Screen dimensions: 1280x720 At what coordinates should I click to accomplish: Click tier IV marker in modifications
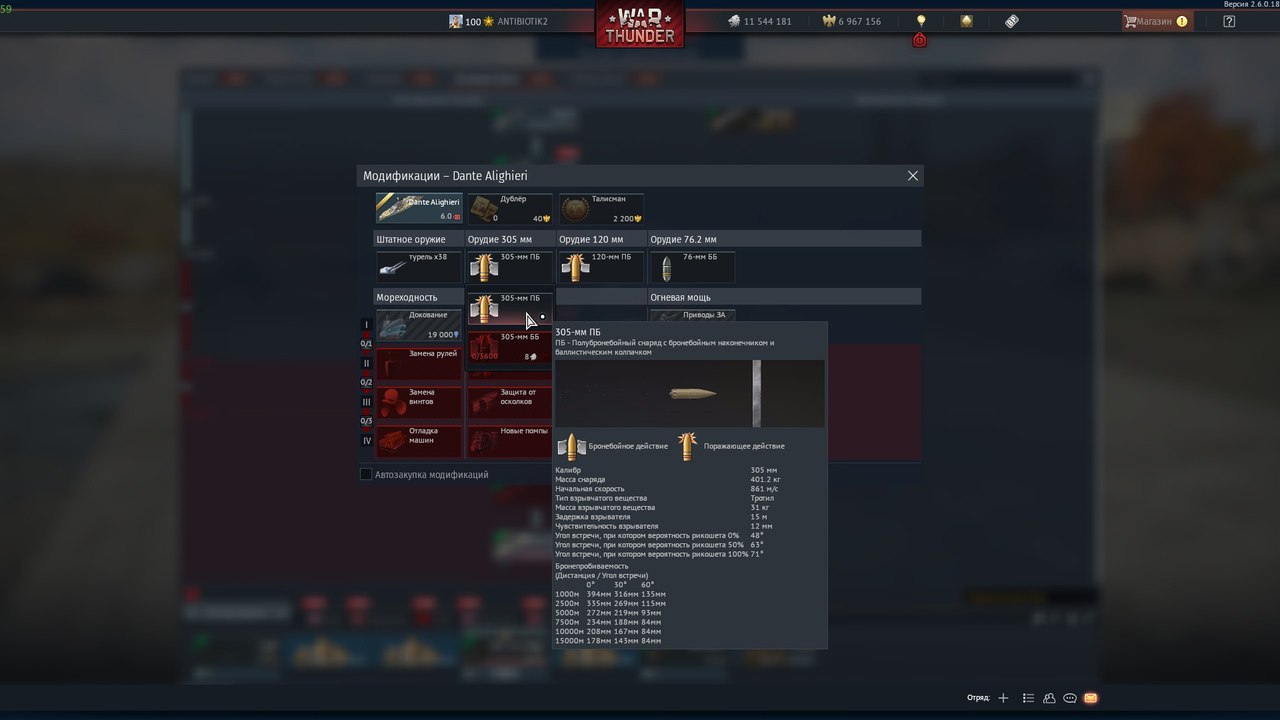point(366,440)
